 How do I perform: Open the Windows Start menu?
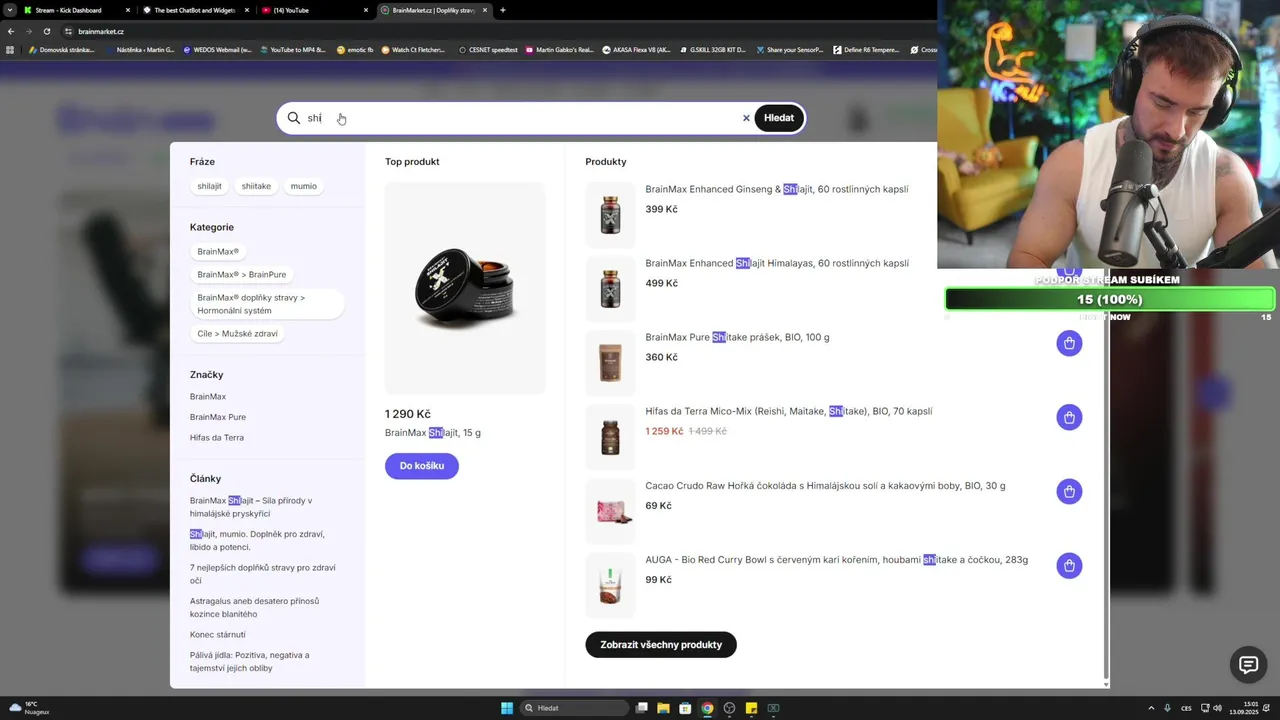coord(507,708)
